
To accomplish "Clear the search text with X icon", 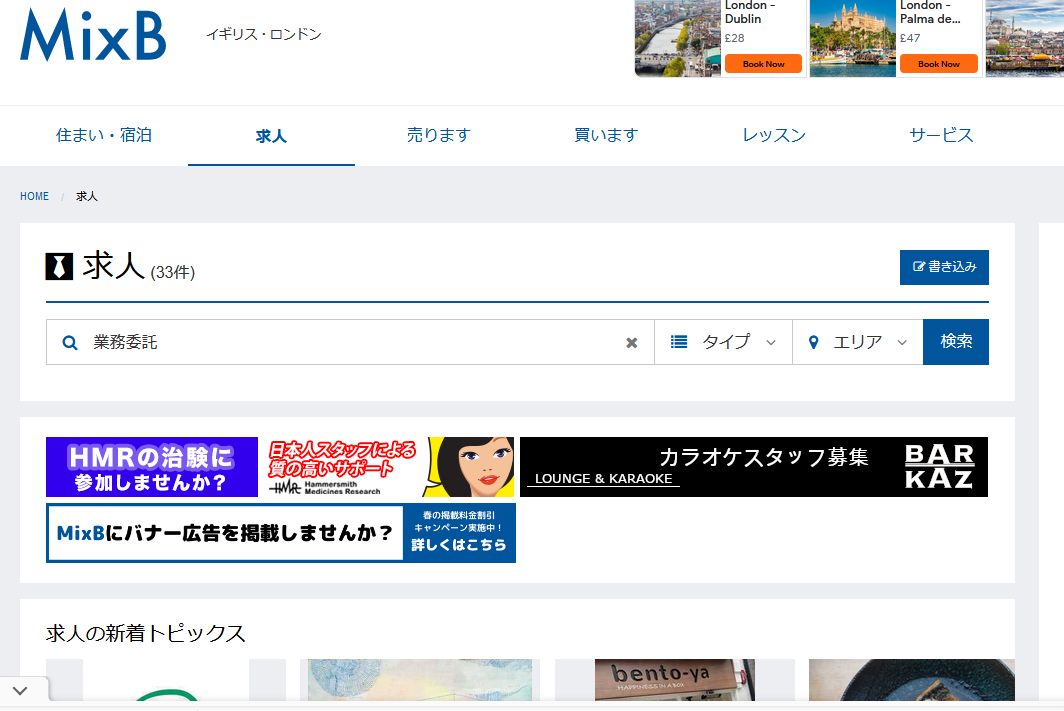I will click(x=632, y=343).
